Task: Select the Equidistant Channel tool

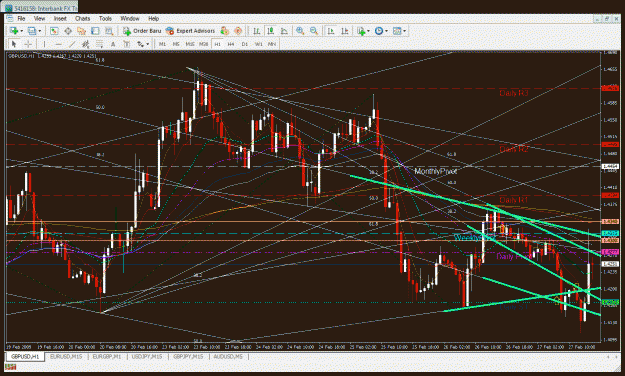Action: [85, 44]
